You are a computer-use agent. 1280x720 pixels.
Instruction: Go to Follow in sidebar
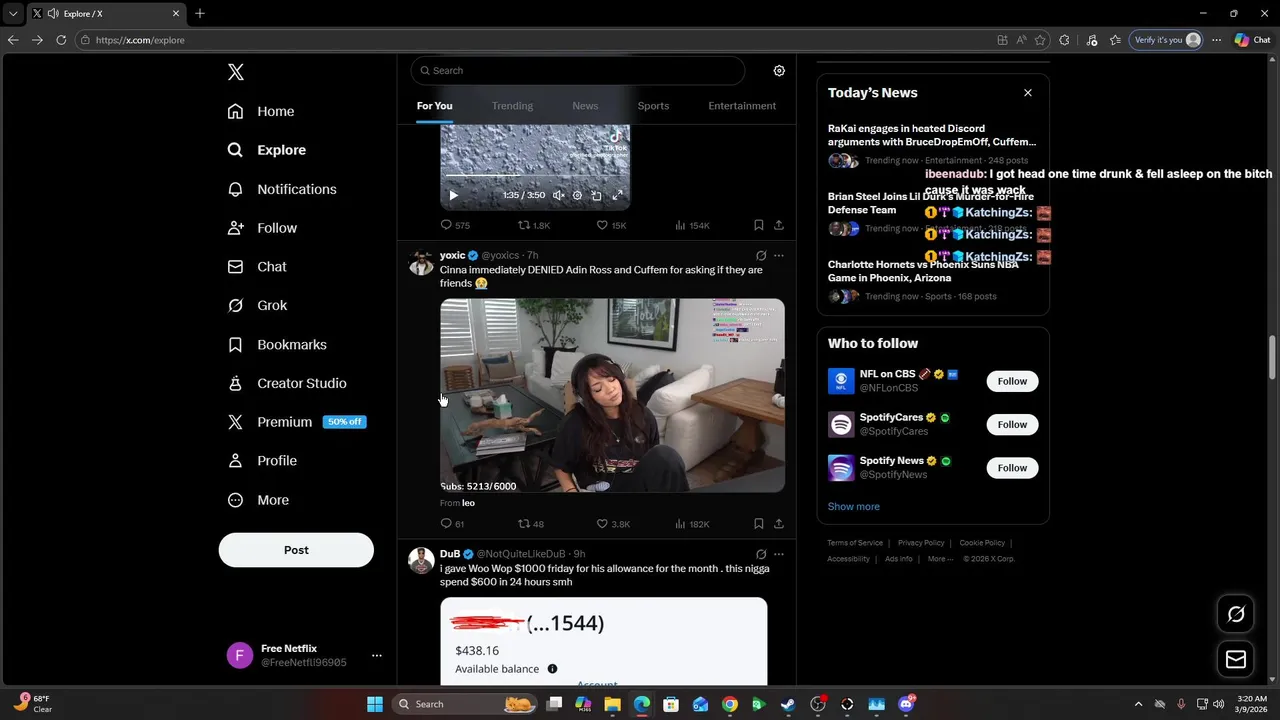262,228
